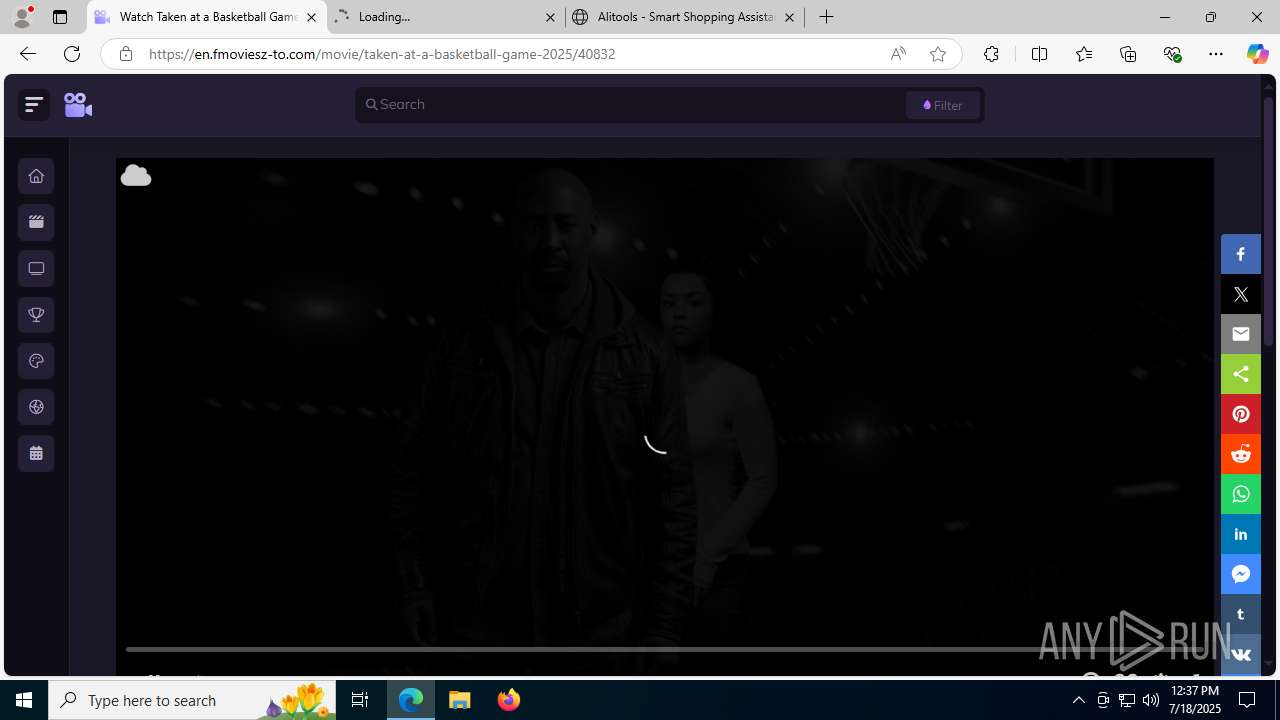Image resolution: width=1280 pixels, height=720 pixels.
Task: Open the TV shows sidebar icon
Action: (x=36, y=268)
